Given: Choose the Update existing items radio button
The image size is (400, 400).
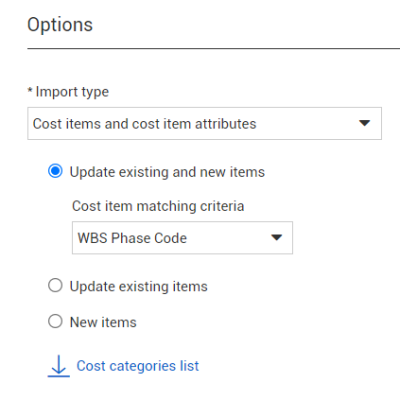Looking at the screenshot, I should (x=55, y=286).
